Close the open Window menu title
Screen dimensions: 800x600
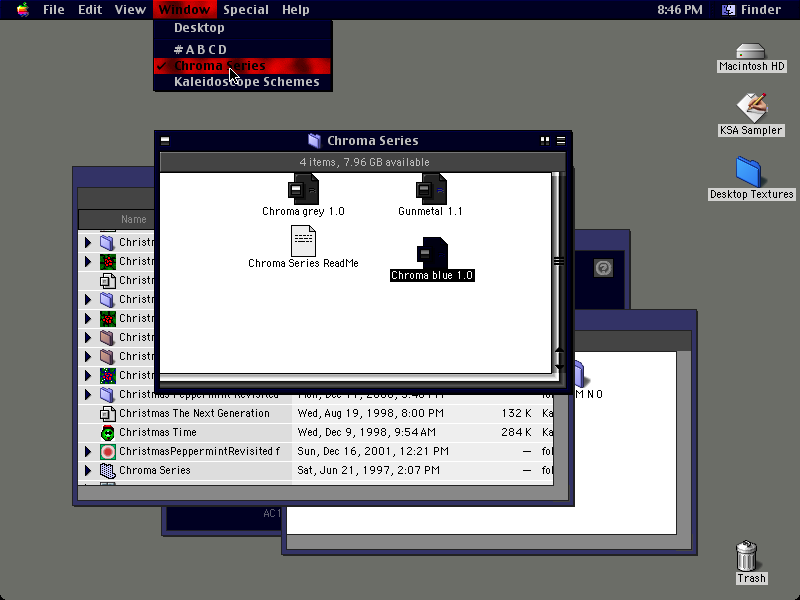tap(184, 10)
